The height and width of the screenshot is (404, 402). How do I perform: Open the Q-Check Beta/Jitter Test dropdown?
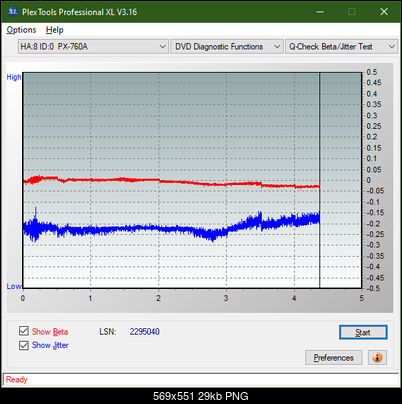[341, 47]
